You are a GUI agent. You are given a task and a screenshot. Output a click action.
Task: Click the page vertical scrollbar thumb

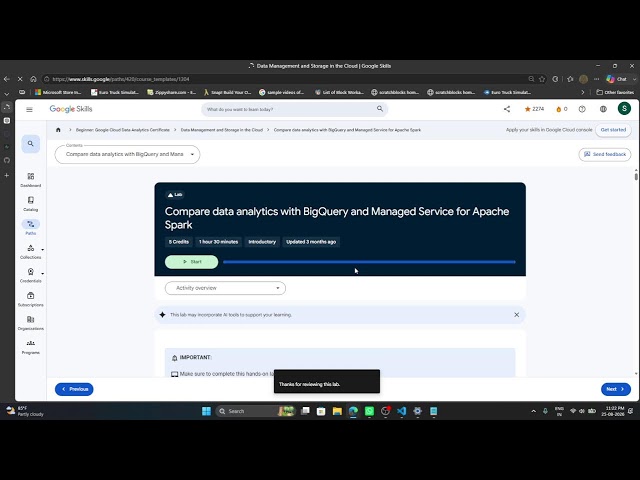pos(636,176)
